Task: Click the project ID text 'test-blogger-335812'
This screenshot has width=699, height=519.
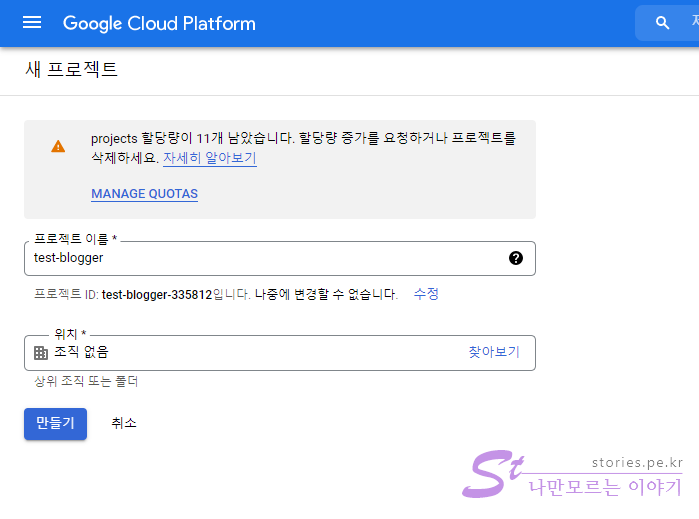Action: click(x=157, y=295)
